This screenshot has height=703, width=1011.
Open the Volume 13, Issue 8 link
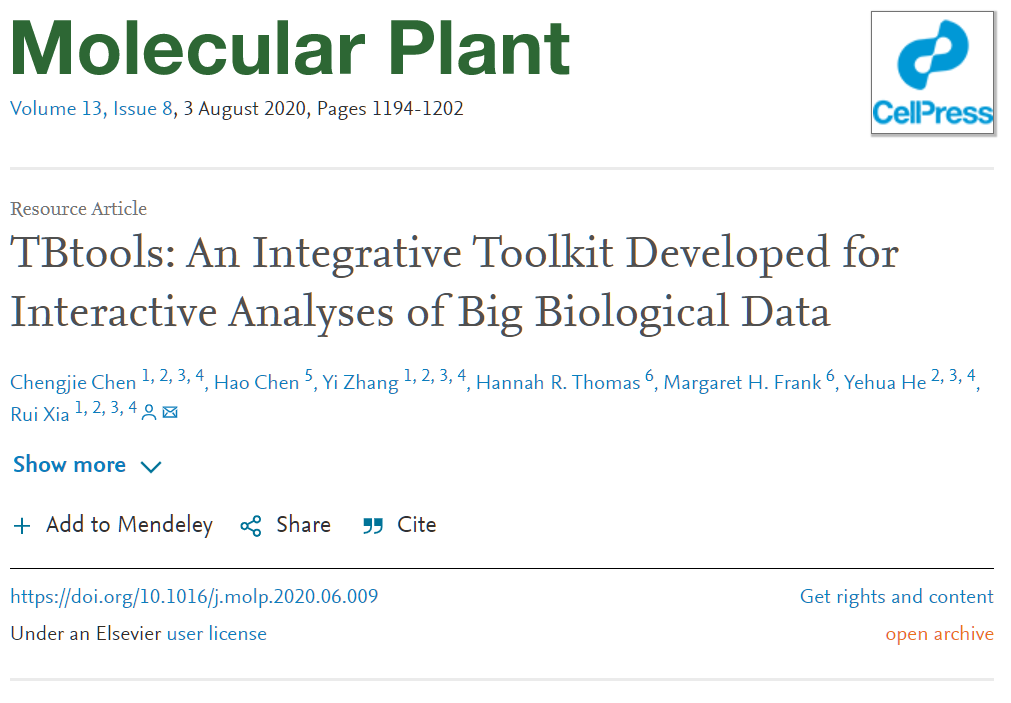click(92, 108)
